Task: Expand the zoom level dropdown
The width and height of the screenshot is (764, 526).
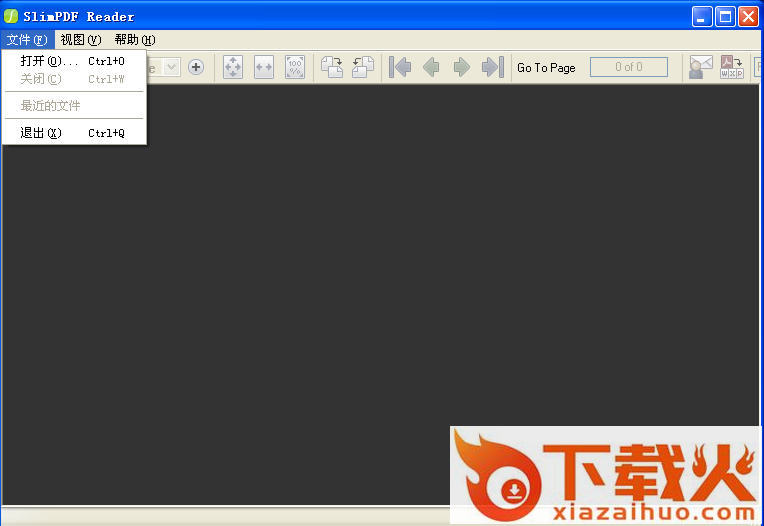Action: 171,67
